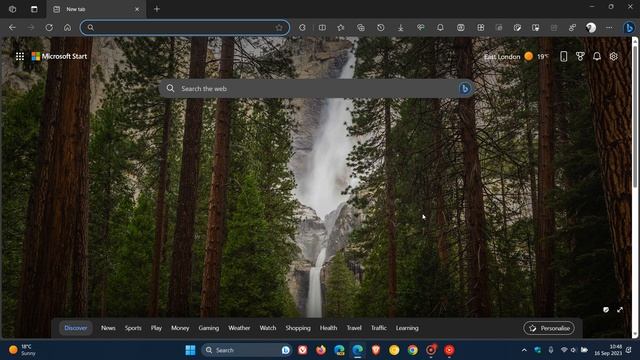Open Browser essentials heart icon

point(420,28)
